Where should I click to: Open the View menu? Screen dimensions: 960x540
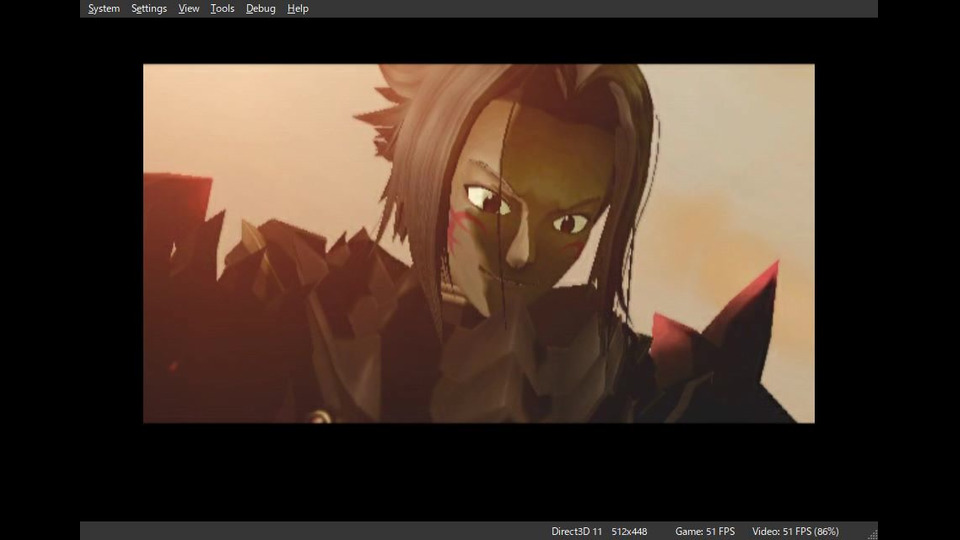(x=189, y=9)
